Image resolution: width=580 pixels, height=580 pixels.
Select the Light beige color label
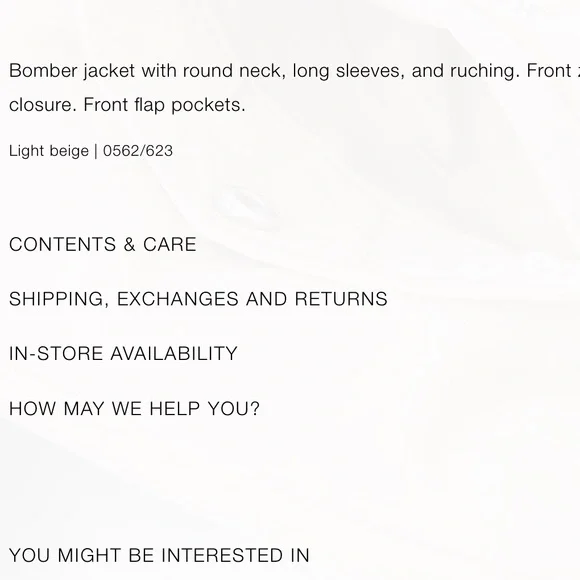click(x=49, y=151)
